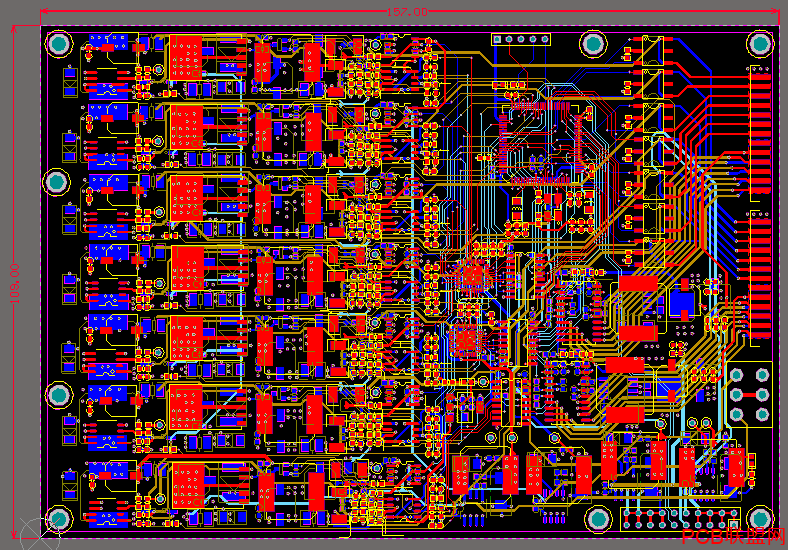Click the upper right edge connector pads
788x550 pixels.
[x=760, y=130]
